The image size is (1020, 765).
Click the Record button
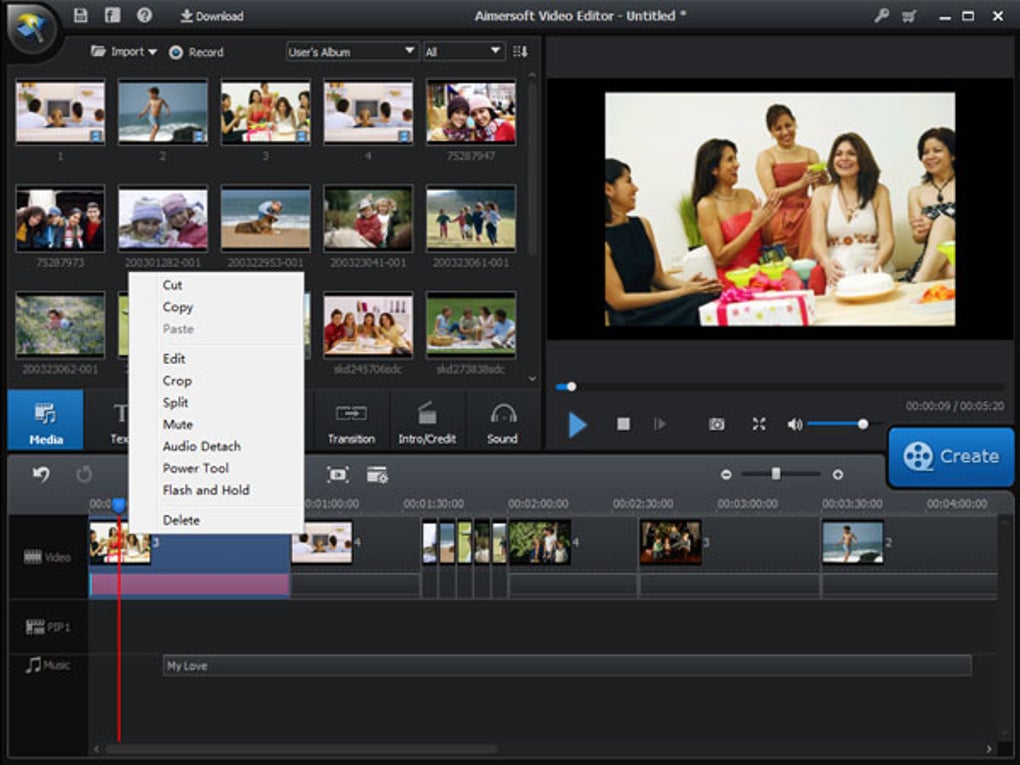(196, 52)
